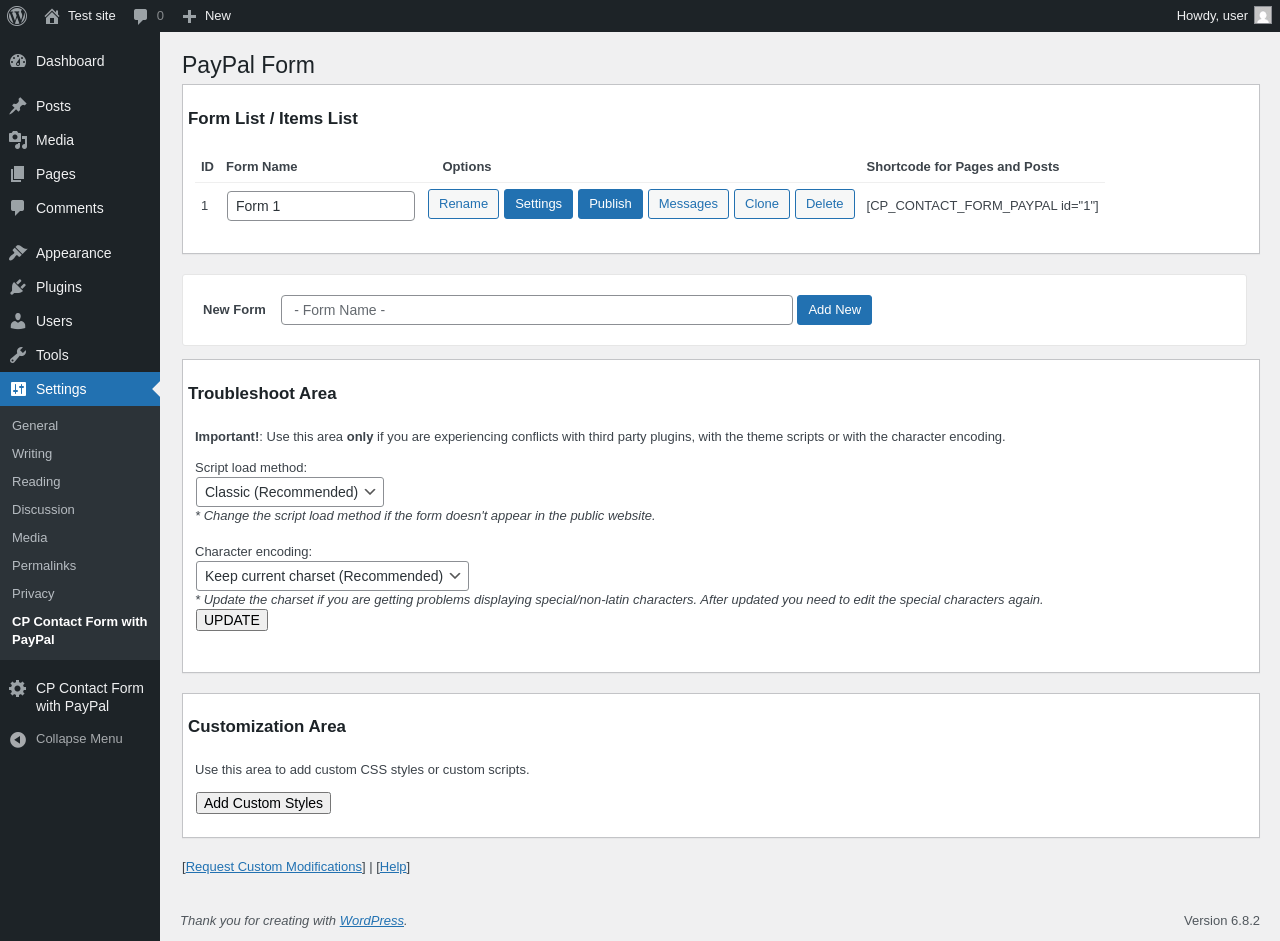The height and width of the screenshot is (941, 1280).
Task: Open Discussion settings submenu
Action: (x=43, y=510)
